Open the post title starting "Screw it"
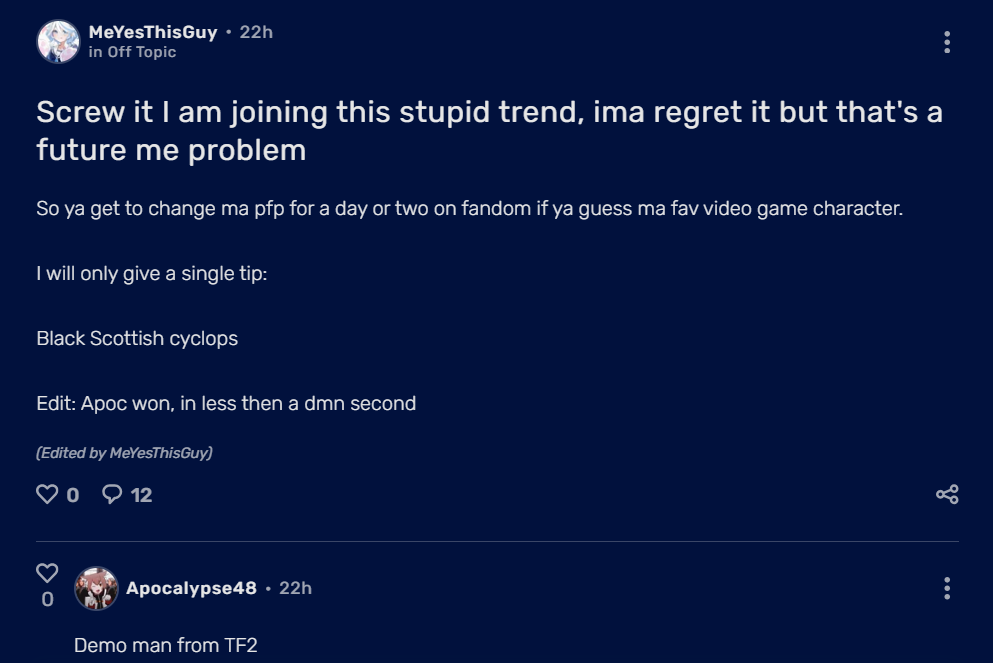The height and width of the screenshot is (663, 993). [489, 130]
